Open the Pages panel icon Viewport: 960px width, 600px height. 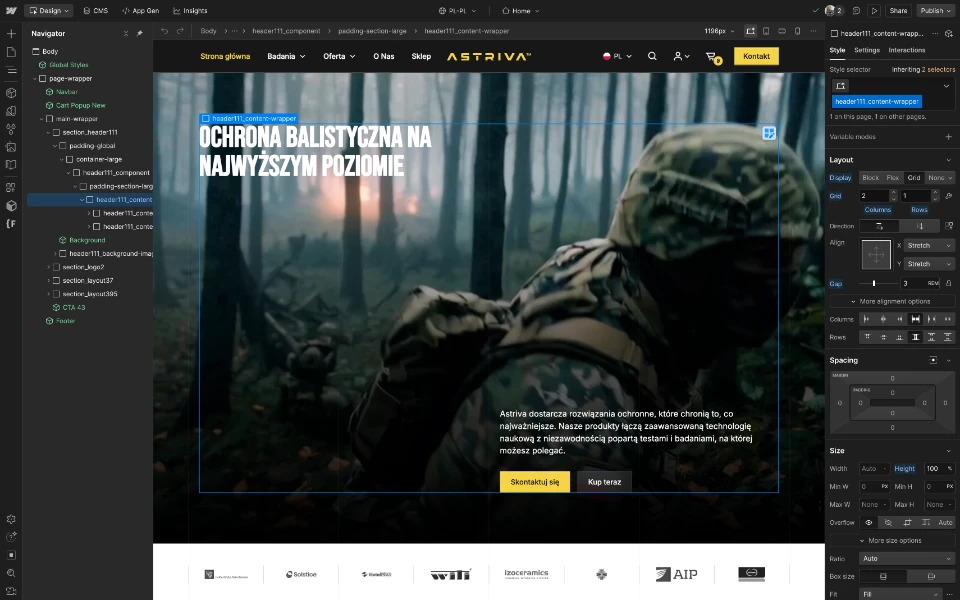11,52
